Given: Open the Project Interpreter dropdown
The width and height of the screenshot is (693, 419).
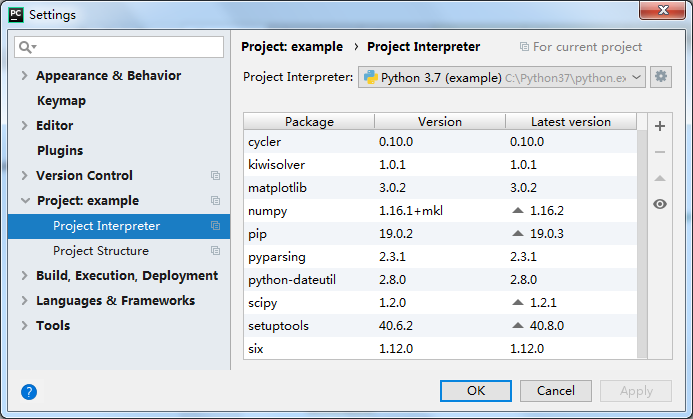Looking at the screenshot, I should [x=502, y=77].
